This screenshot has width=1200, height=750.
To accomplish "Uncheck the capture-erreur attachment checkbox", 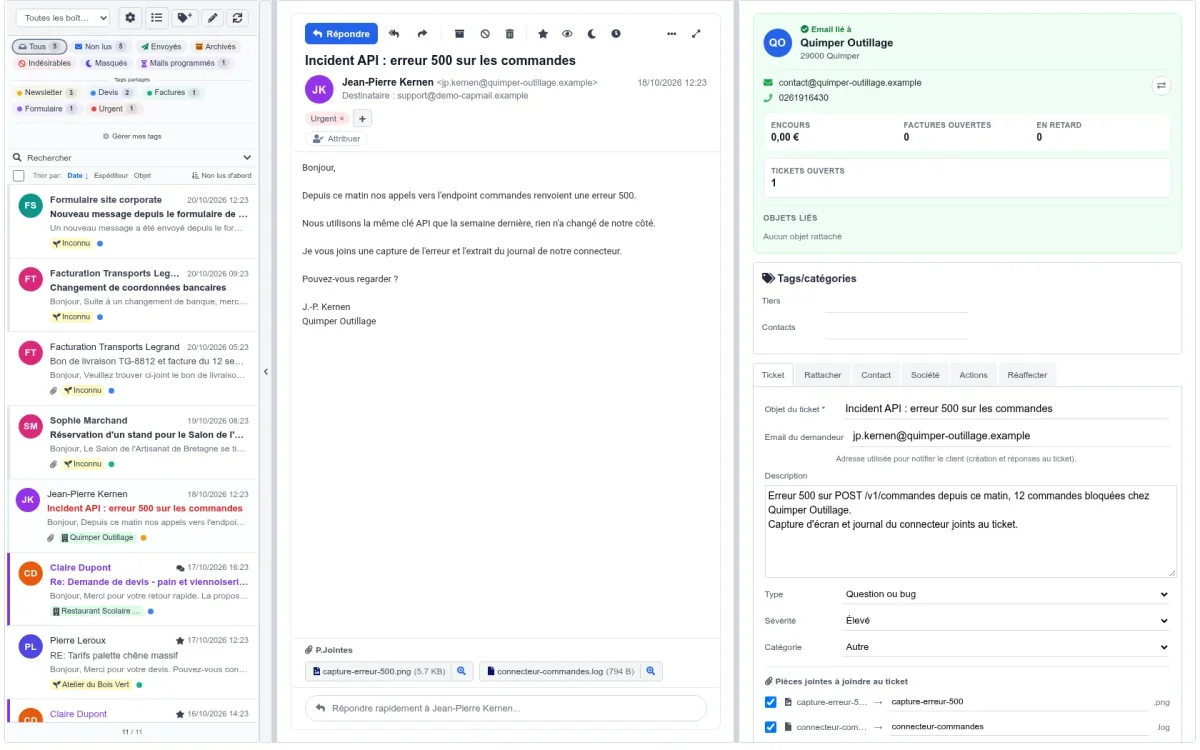I will click(770, 702).
